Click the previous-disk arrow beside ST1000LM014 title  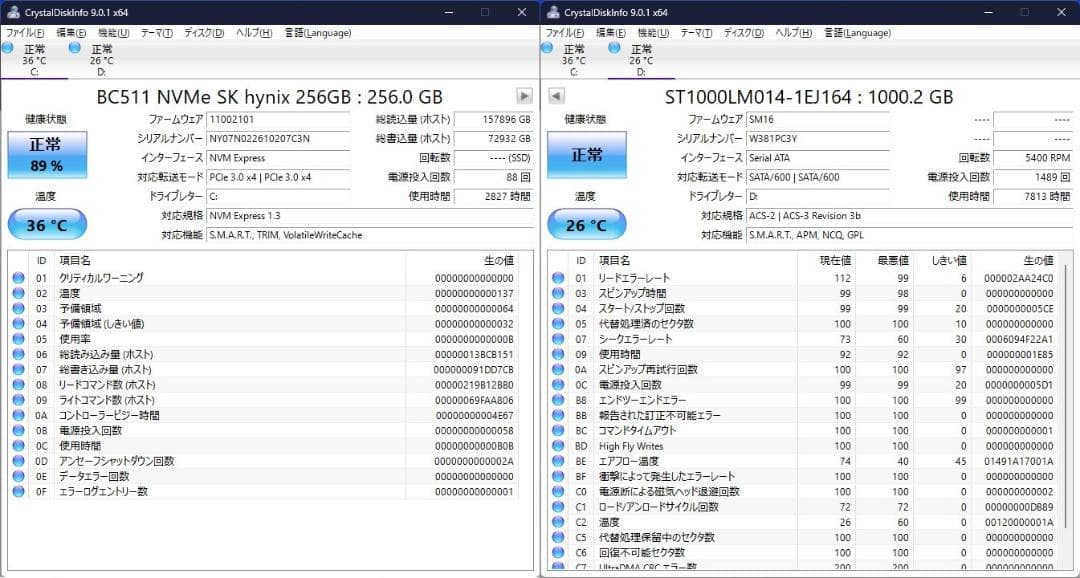pos(556,96)
